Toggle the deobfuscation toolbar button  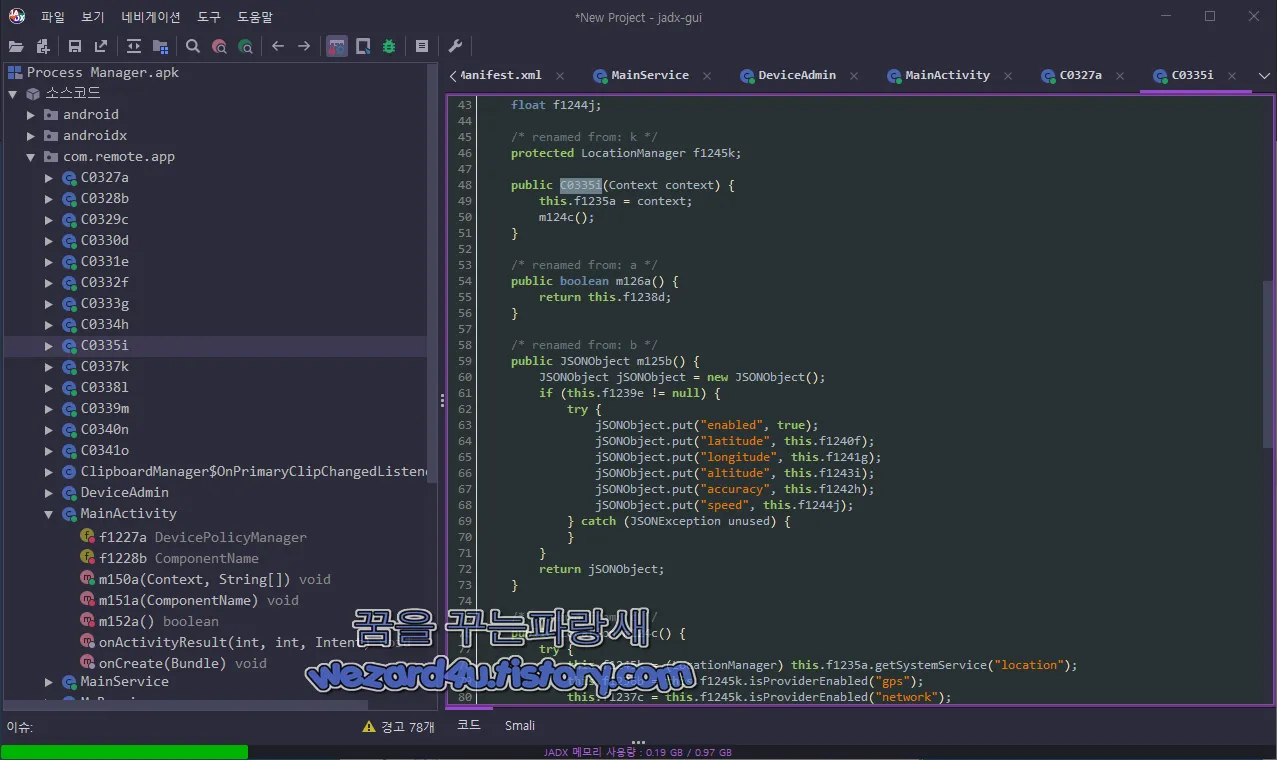coord(337,46)
